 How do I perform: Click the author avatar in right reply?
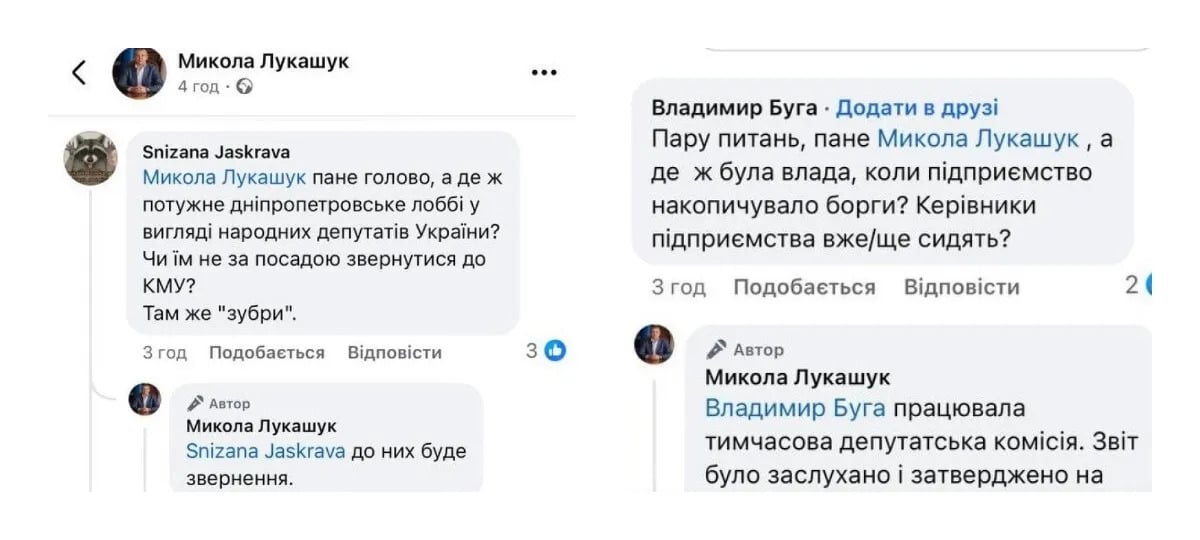coord(654,345)
